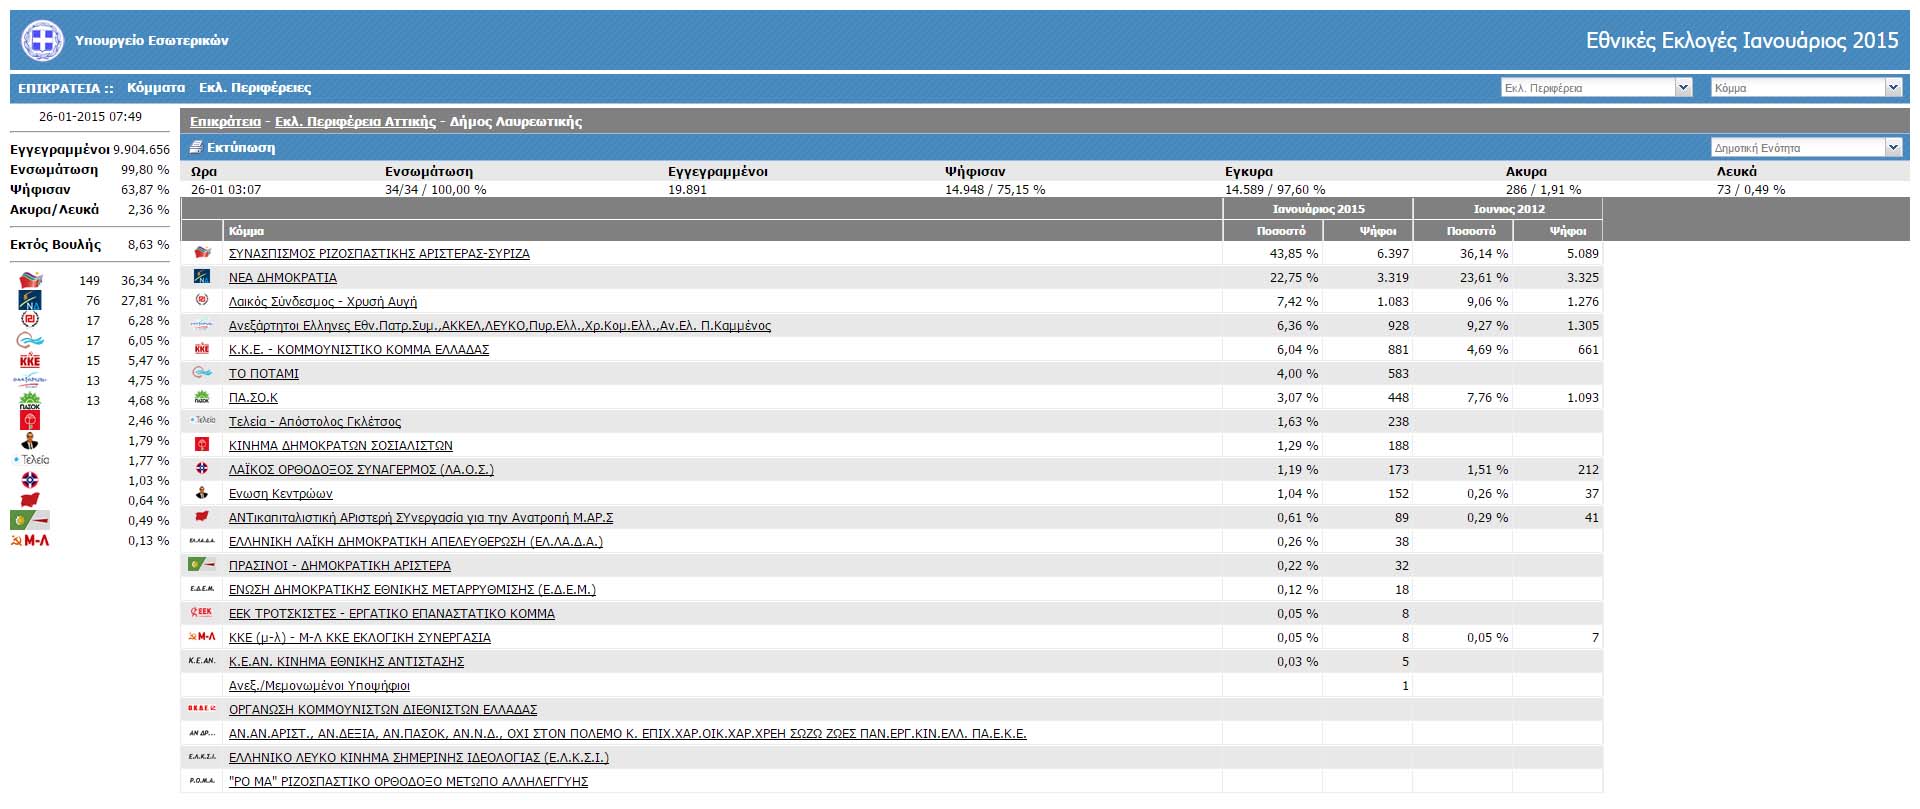Open ΕΕΚ ΤΡΟΤΣΚΙΣΤΕΣ party link
The height and width of the screenshot is (809, 1920).
click(x=392, y=614)
